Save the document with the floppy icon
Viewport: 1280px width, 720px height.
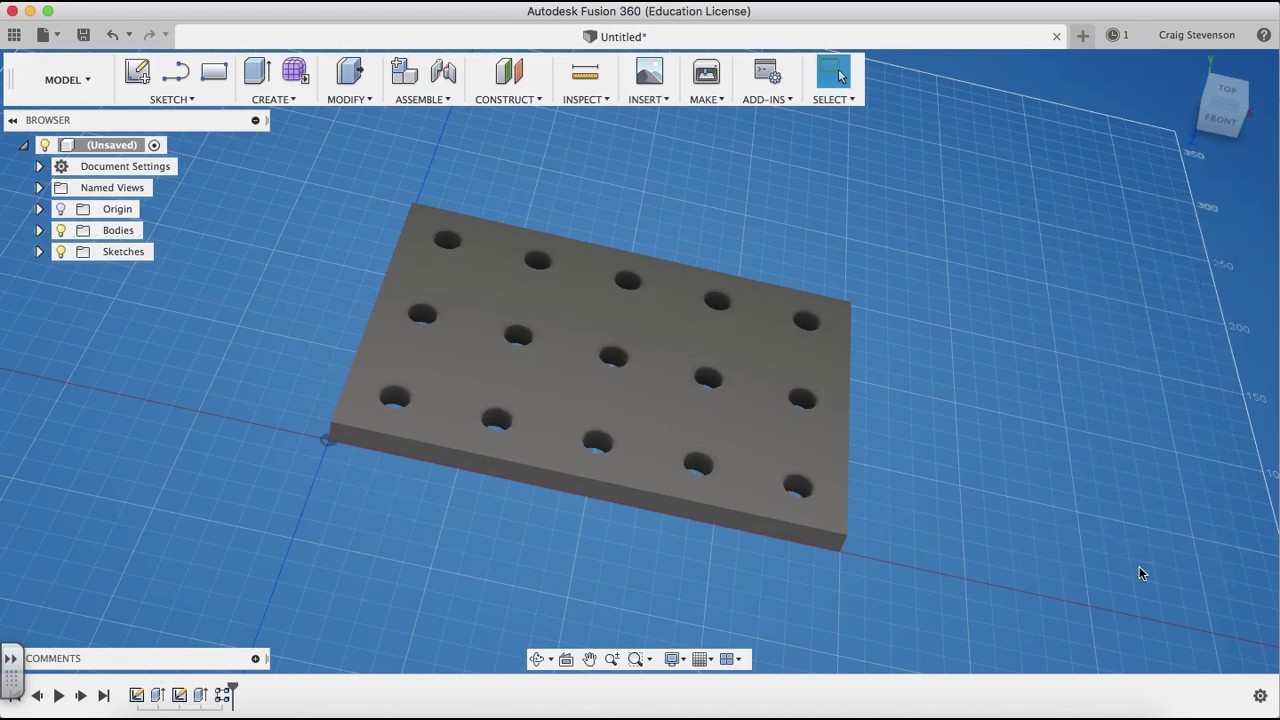pyautogui.click(x=84, y=35)
